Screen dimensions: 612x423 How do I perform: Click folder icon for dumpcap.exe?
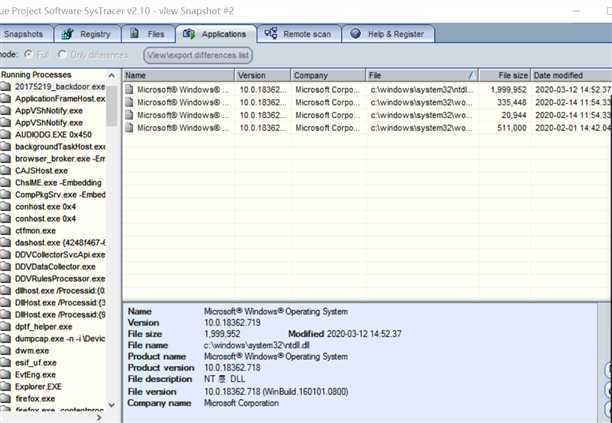click(5, 339)
